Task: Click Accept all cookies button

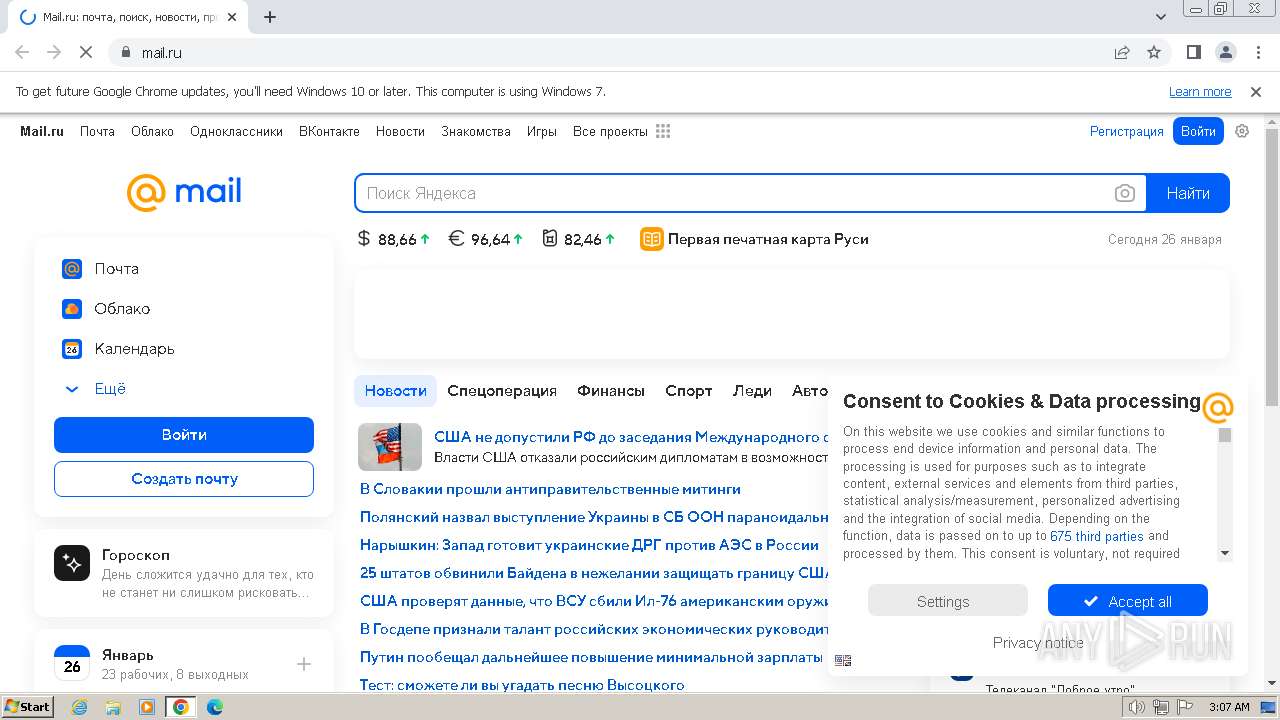Action: pyautogui.click(x=1128, y=601)
